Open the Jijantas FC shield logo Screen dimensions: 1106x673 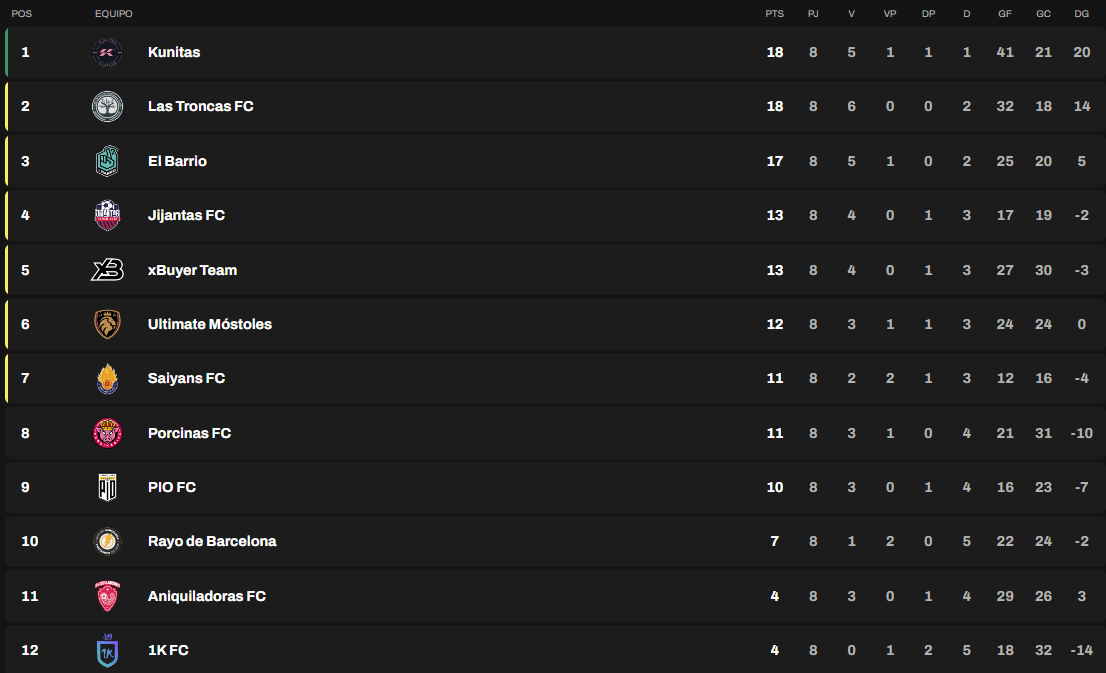107,215
